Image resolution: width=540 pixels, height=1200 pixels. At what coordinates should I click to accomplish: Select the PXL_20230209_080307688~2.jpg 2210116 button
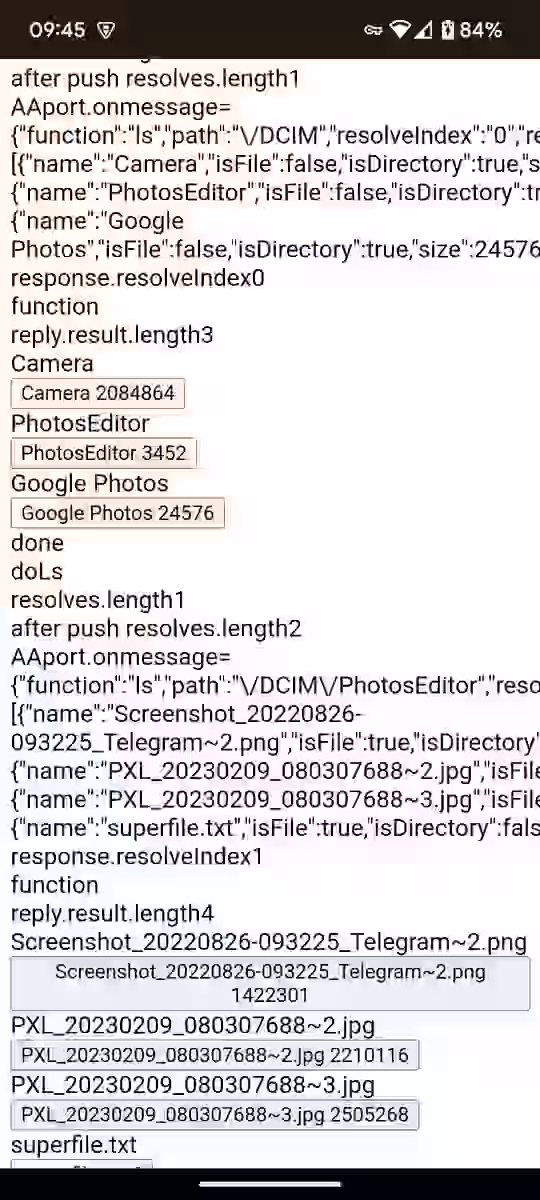coord(215,1055)
